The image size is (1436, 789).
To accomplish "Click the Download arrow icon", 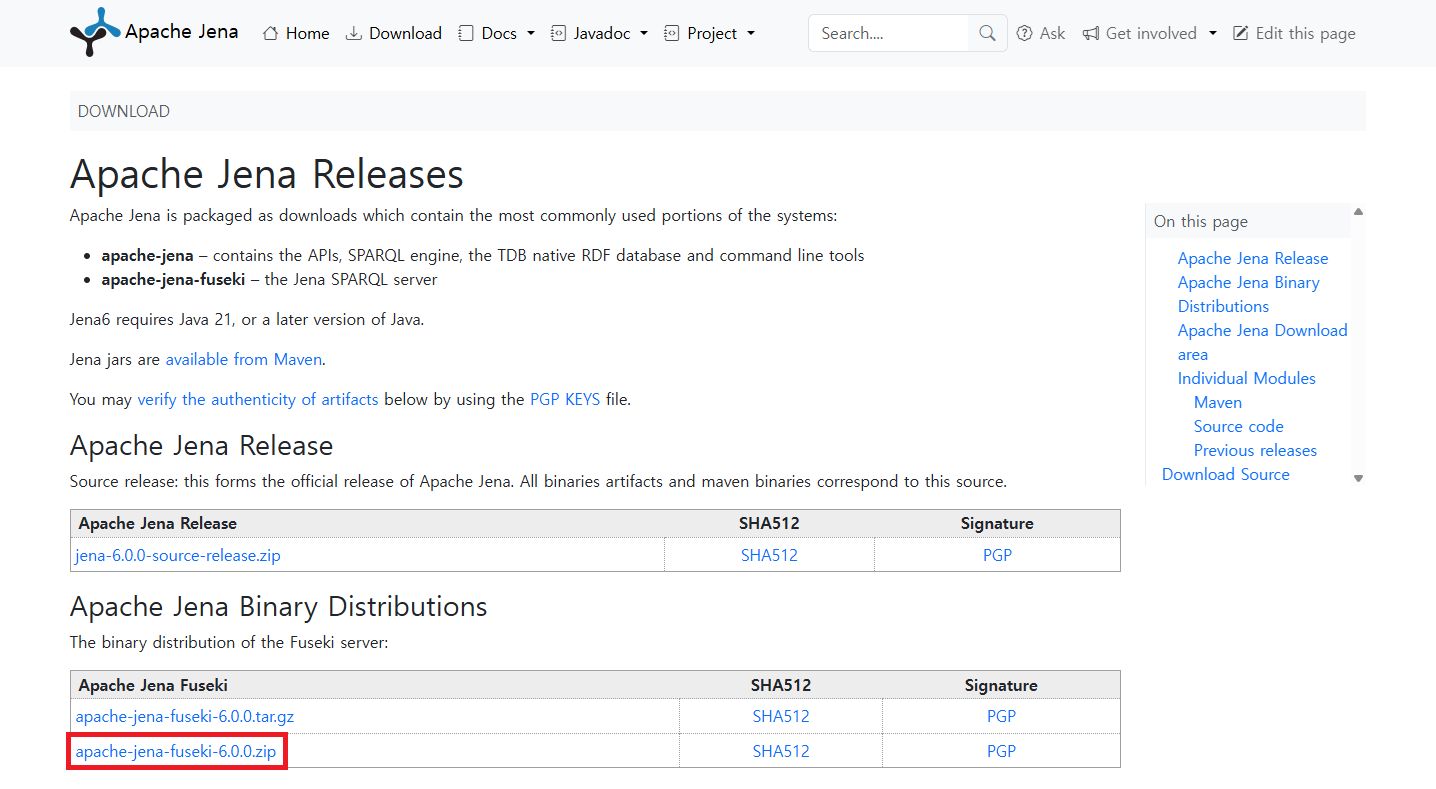I will [x=353, y=33].
